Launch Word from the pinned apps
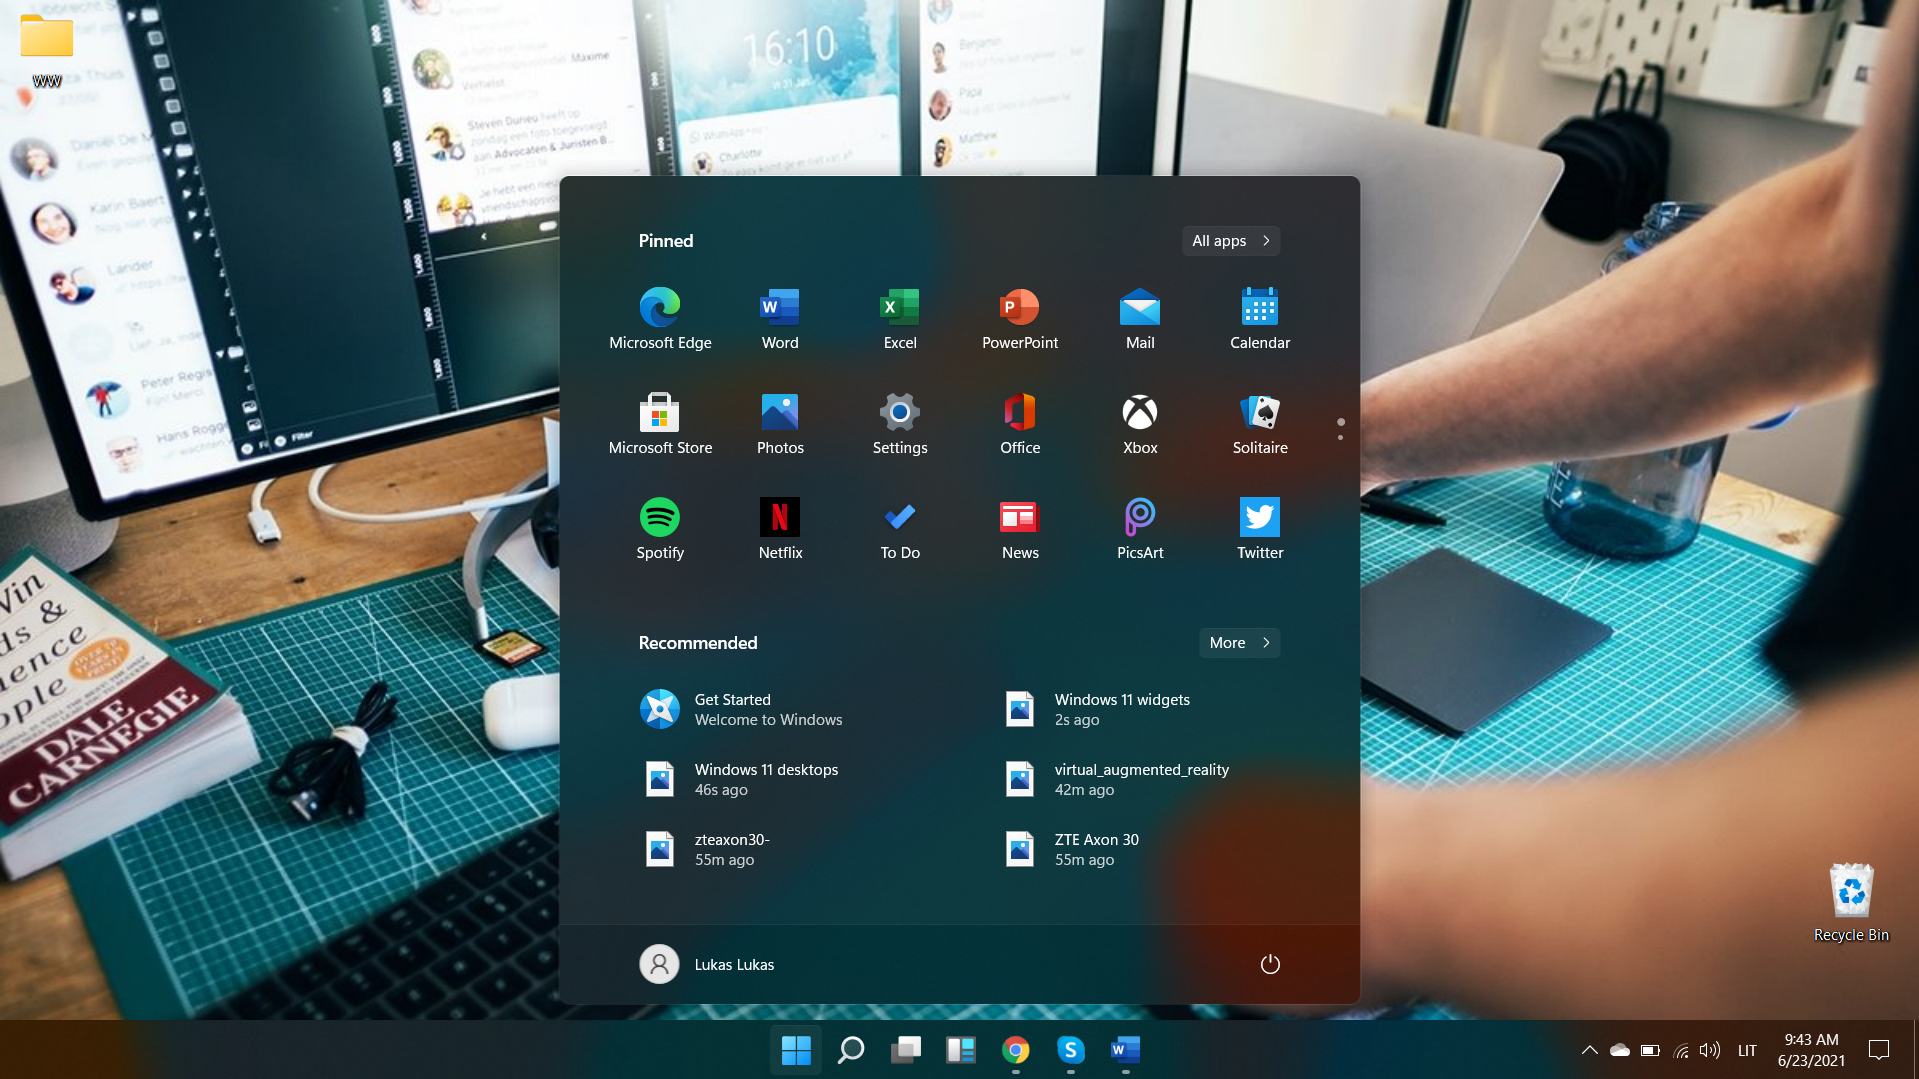Screen dimensions: 1919x1079 (780, 320)
